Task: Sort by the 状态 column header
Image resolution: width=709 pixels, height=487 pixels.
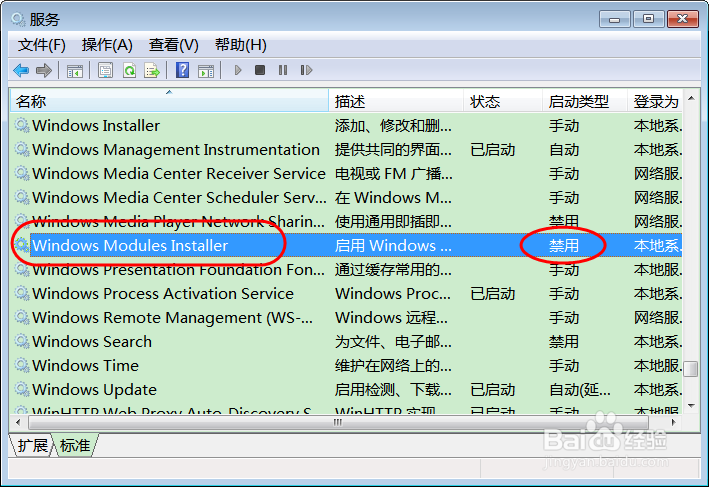Action: [503, 101]
